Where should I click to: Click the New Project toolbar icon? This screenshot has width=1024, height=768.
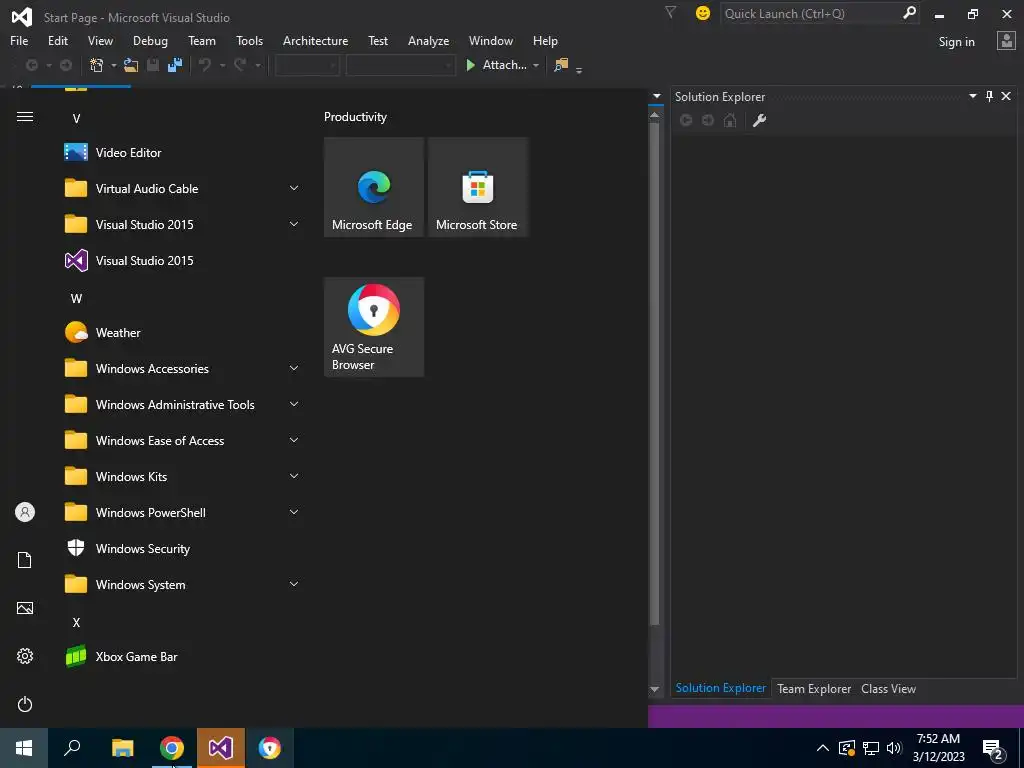point(97,65)
